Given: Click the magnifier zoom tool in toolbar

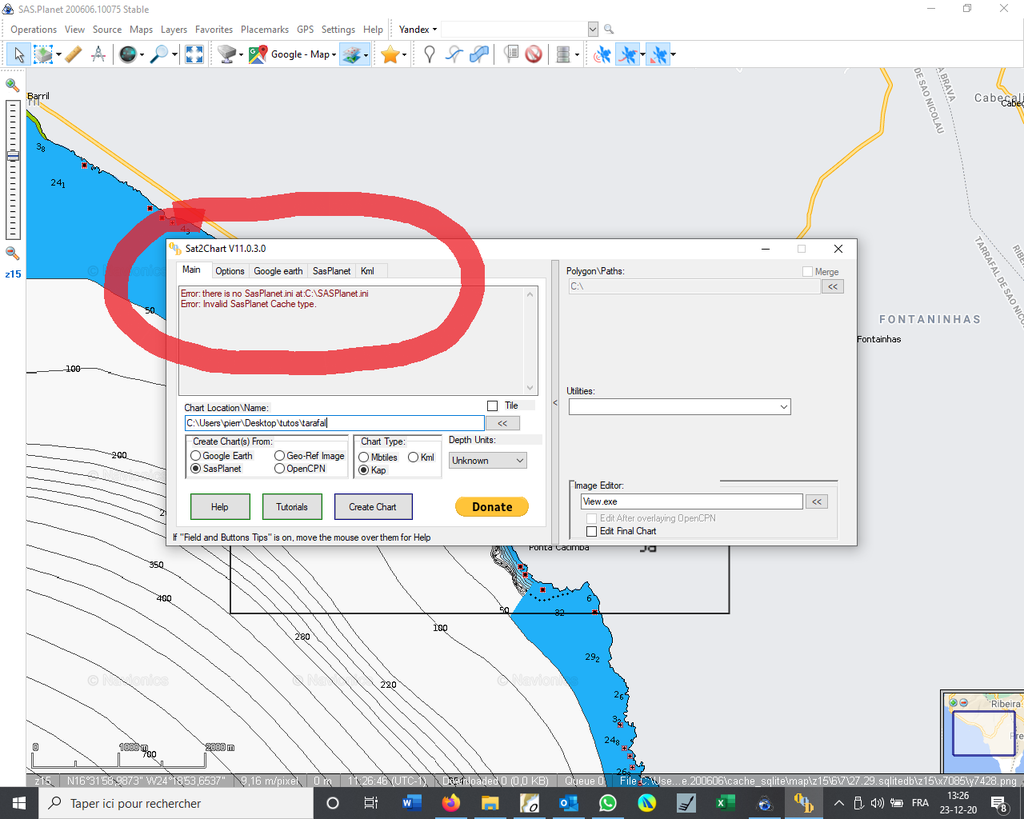Looking at the screenshot, I should [x=159, y=55].
